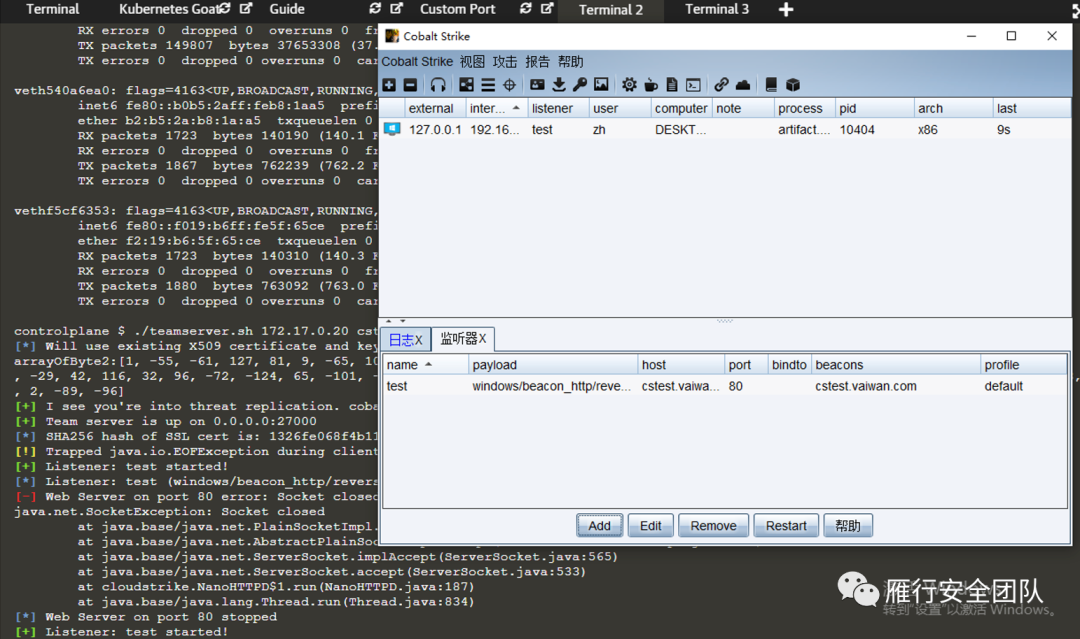Open the 报告 menu
The width and height of the screenshot is (1080, 639).
537,61
